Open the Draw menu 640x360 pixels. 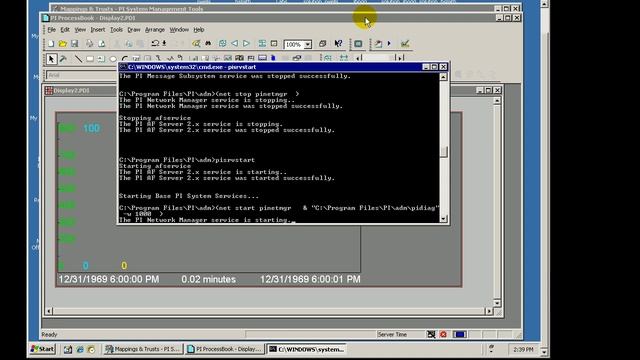134,30
